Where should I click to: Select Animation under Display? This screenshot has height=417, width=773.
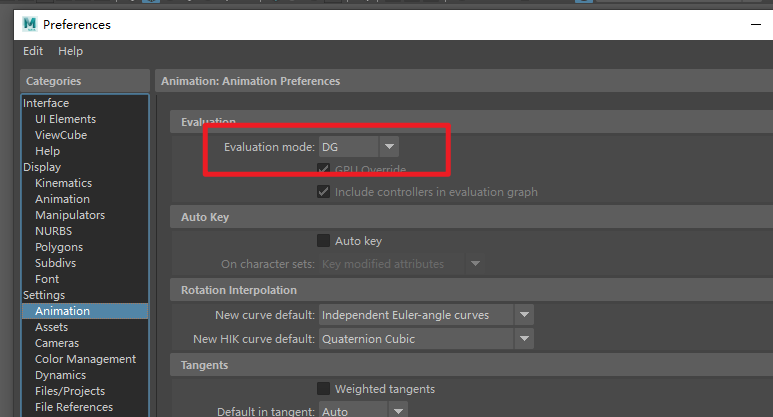62,199
